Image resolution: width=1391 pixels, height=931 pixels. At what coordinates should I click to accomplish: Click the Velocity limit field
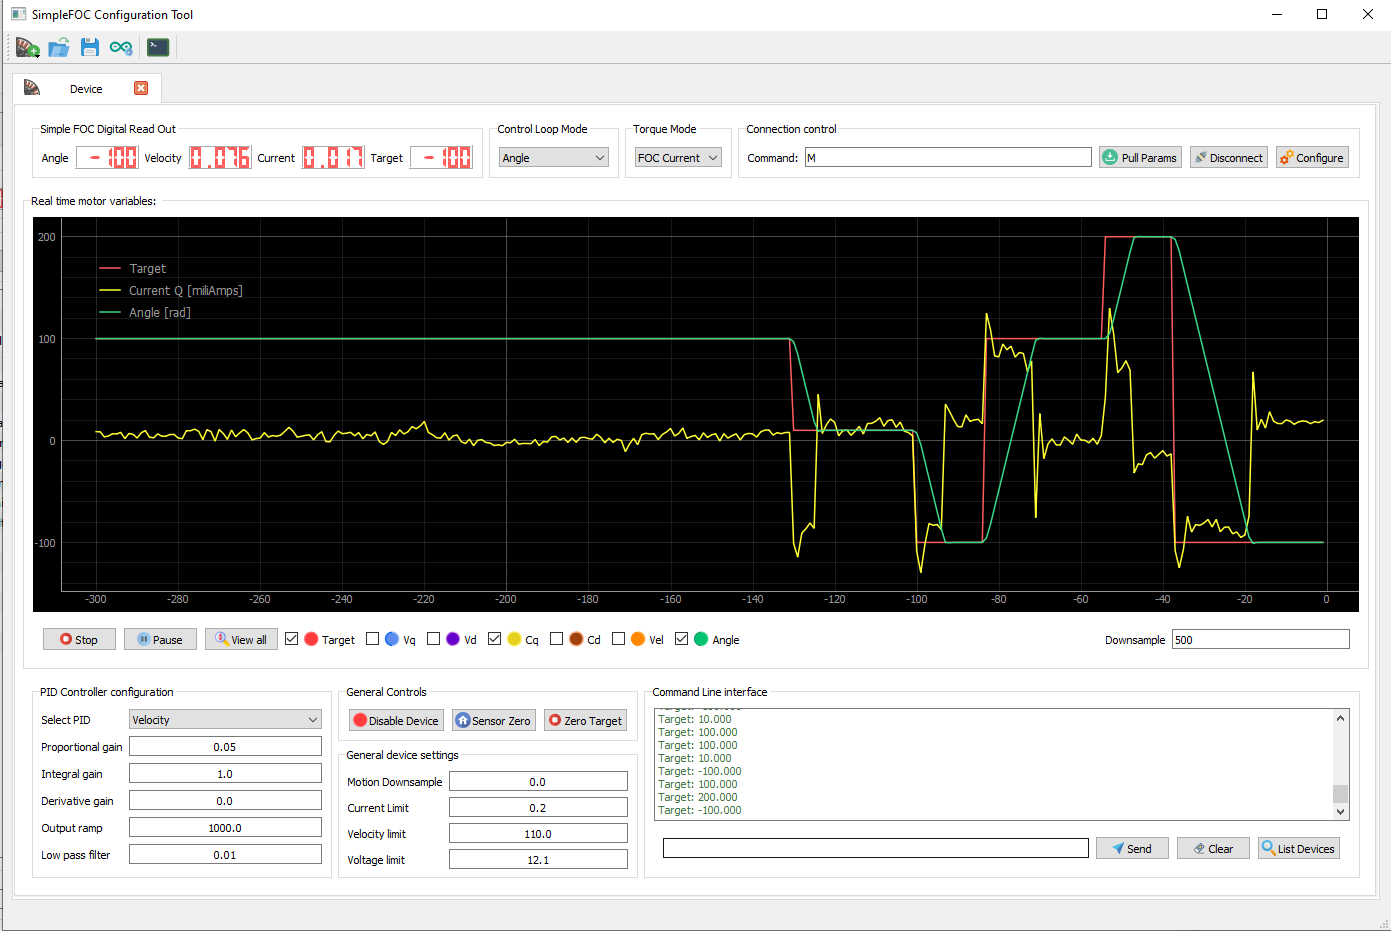click(538, 834)
